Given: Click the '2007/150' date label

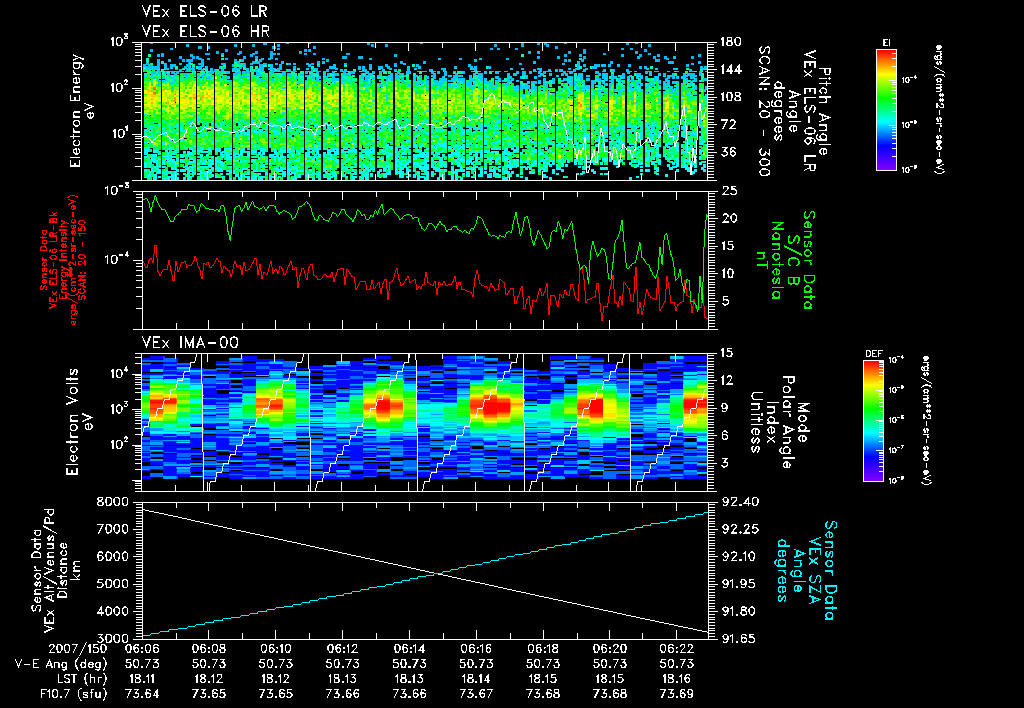Looking at the screenshot, I should [x=77, y=649].
